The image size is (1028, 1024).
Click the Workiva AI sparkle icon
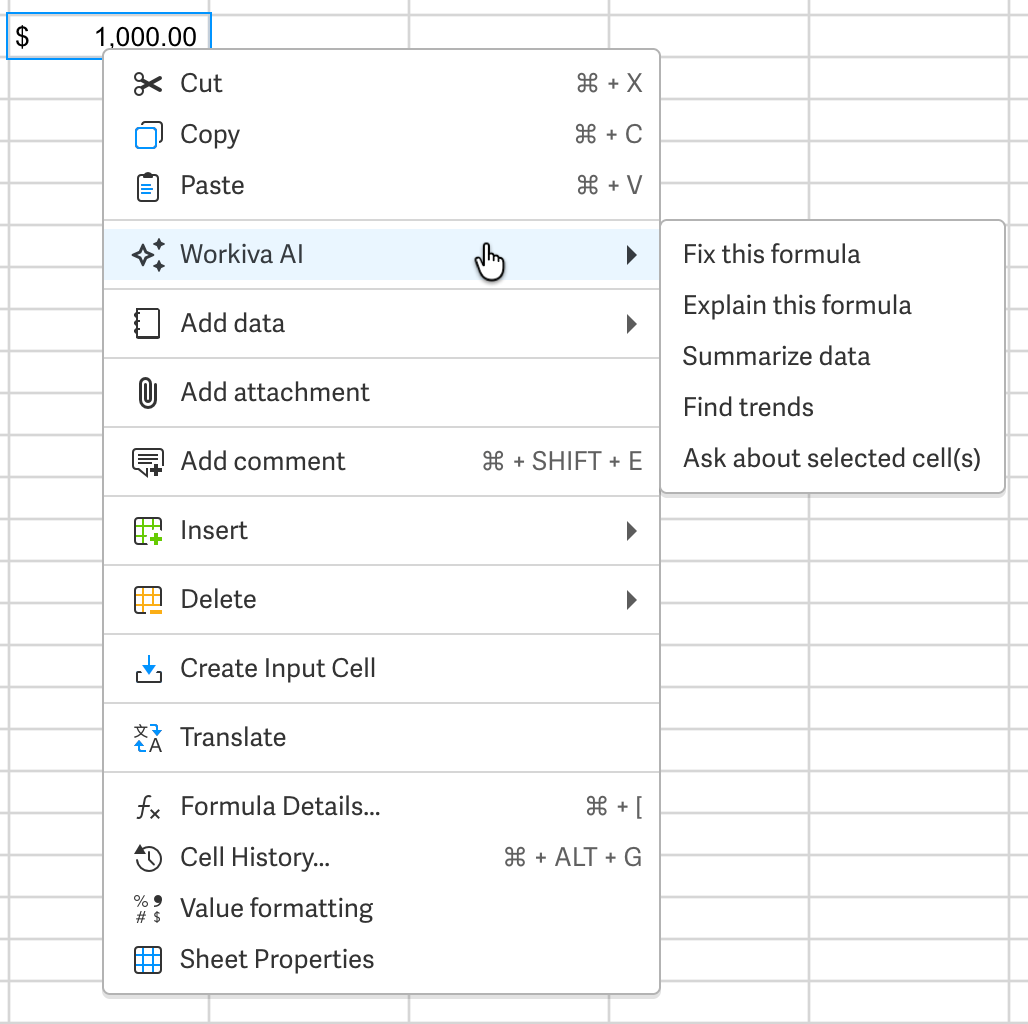click(148, 255)
